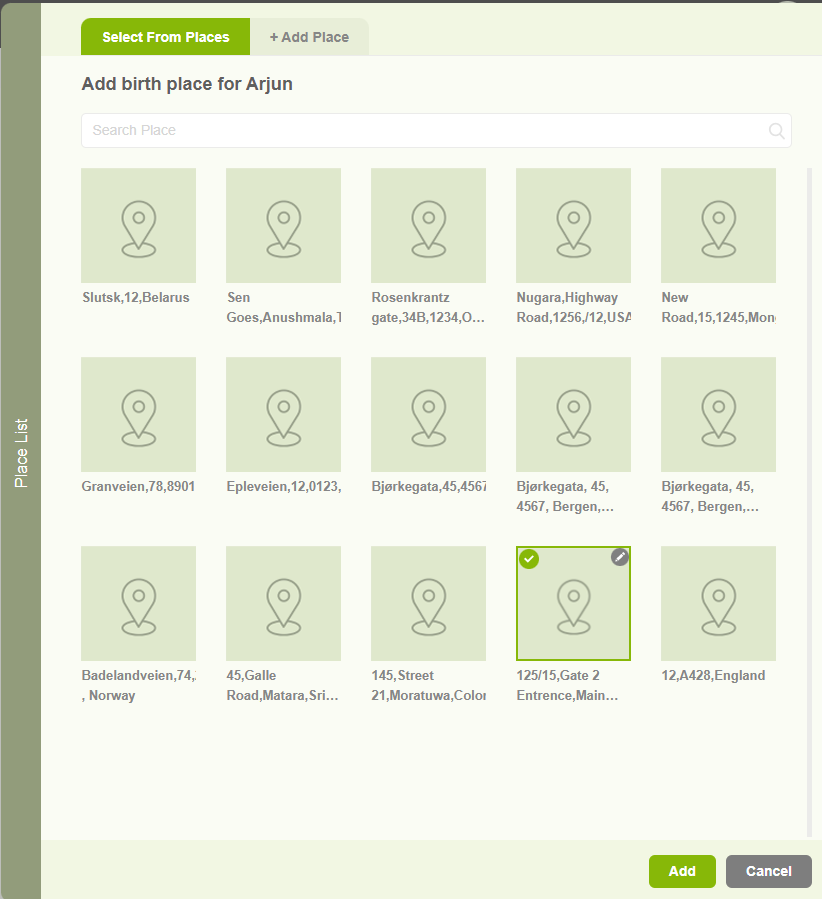Select the 145, Street 21, Moratuwa thumbnail
The width and height of the screenshot is (822, 899).
[428, 604]
